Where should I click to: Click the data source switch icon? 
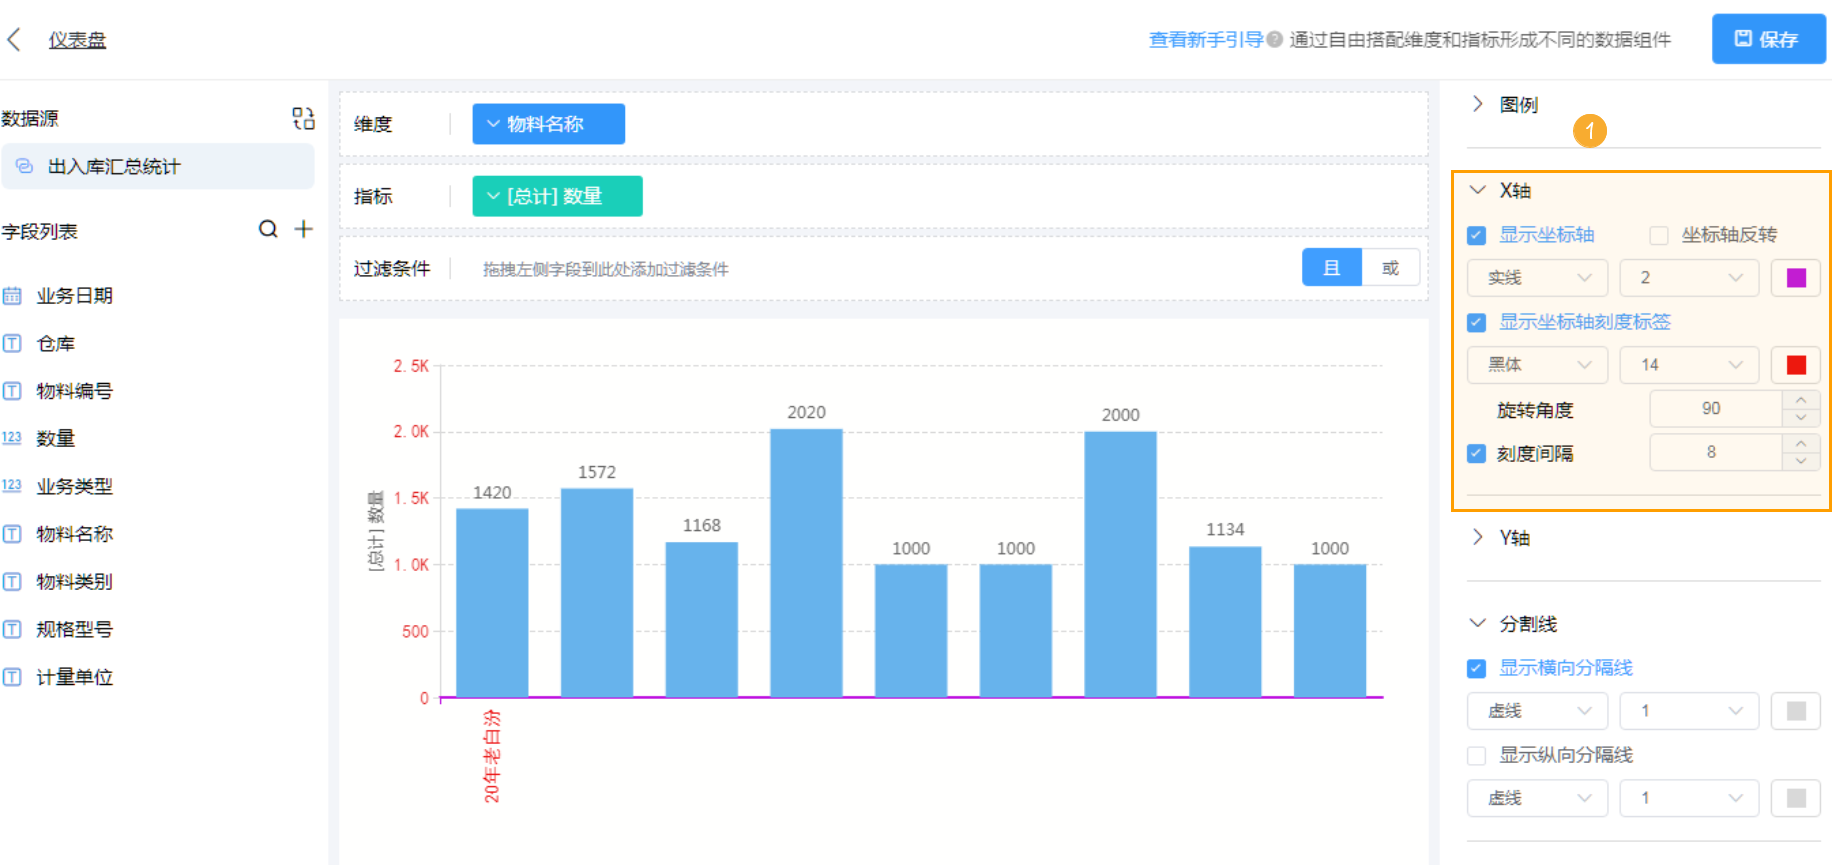point(303,119)
